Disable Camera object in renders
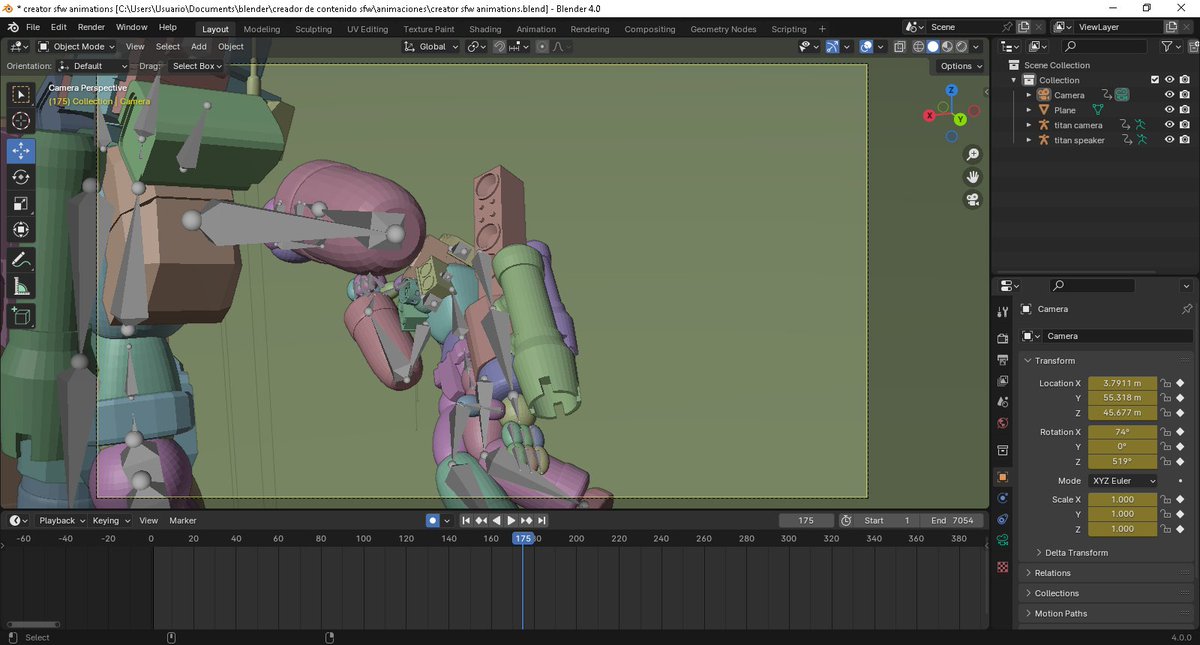The image size is (1200, 645). (x=1184, y=95)
